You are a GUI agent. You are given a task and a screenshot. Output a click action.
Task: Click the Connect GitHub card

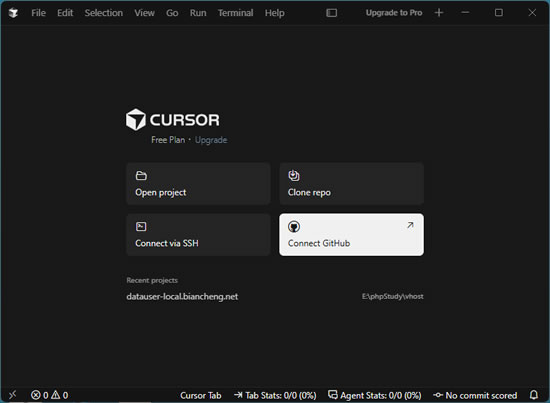[x=351, y=235]
